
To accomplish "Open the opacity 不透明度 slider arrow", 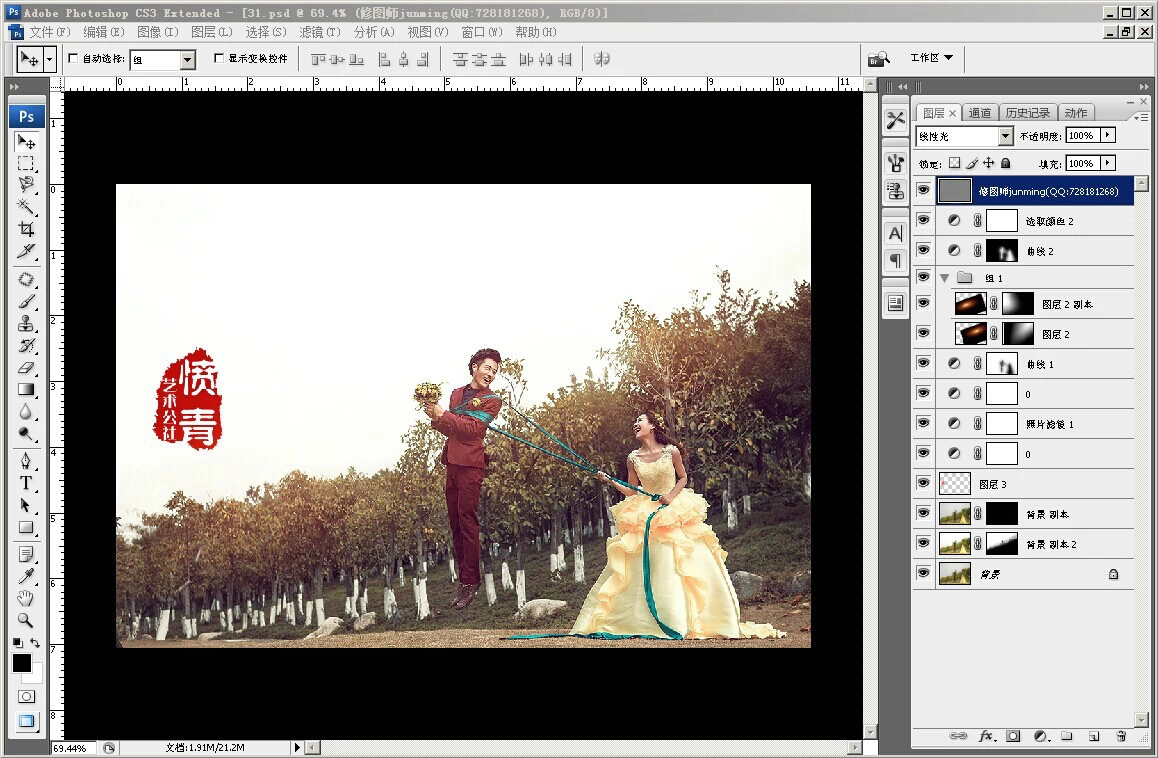I will pyautogui.click(x=1108, y=135).
